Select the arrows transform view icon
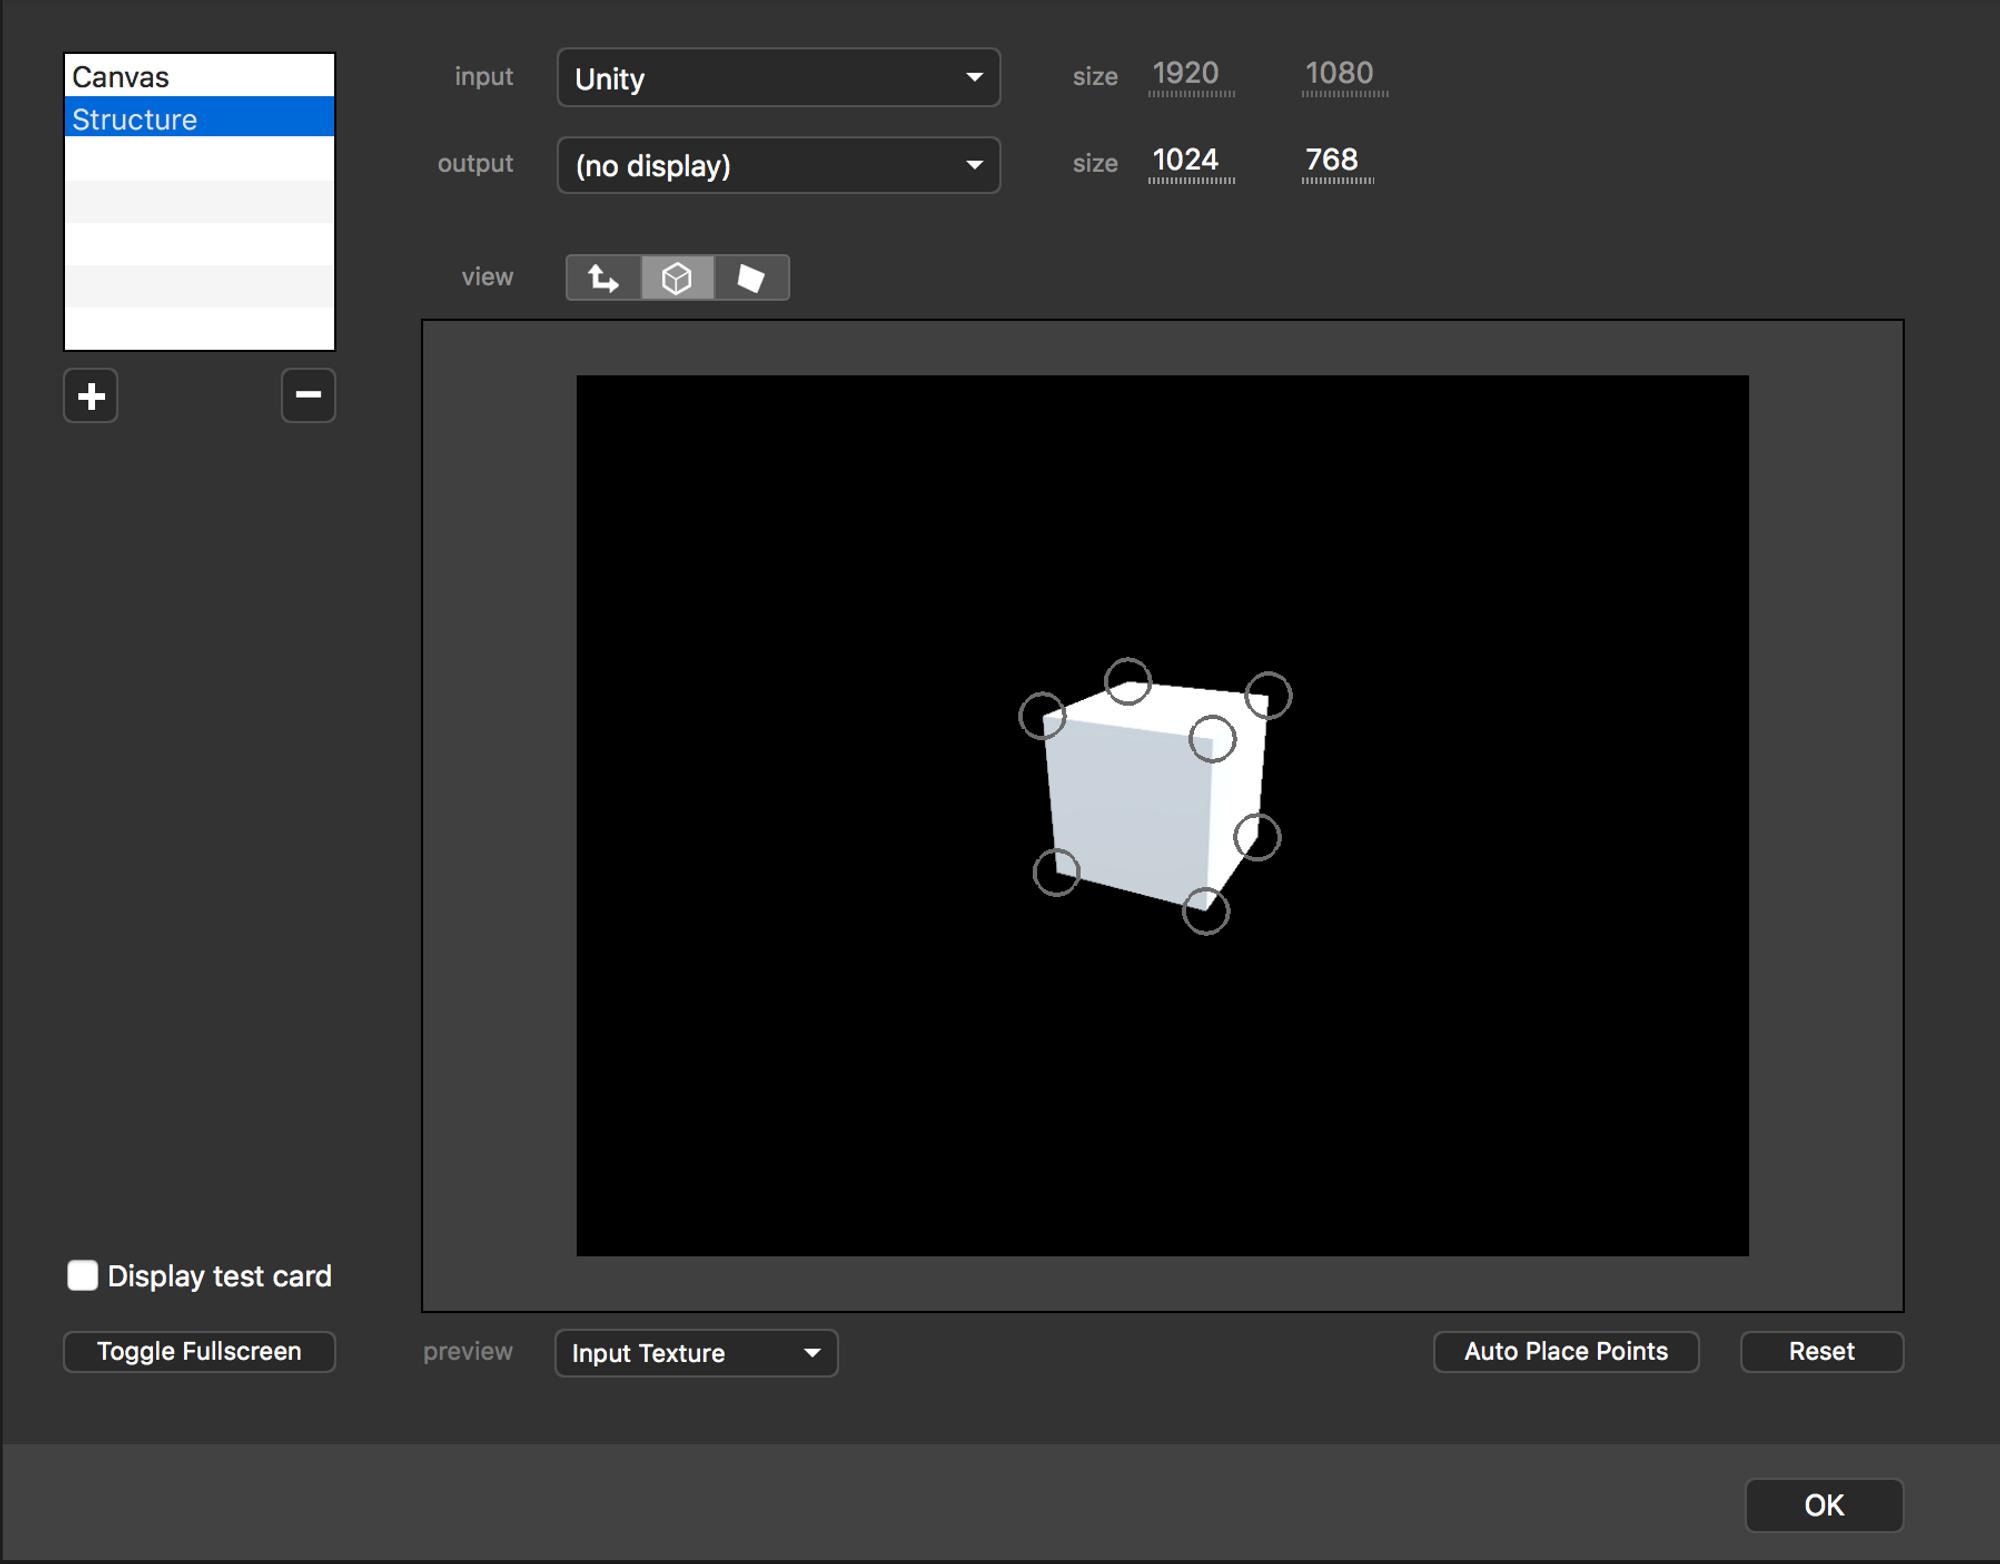Image resolution: width=2000 pixels, height=1564 pixels. click(603, 278)
